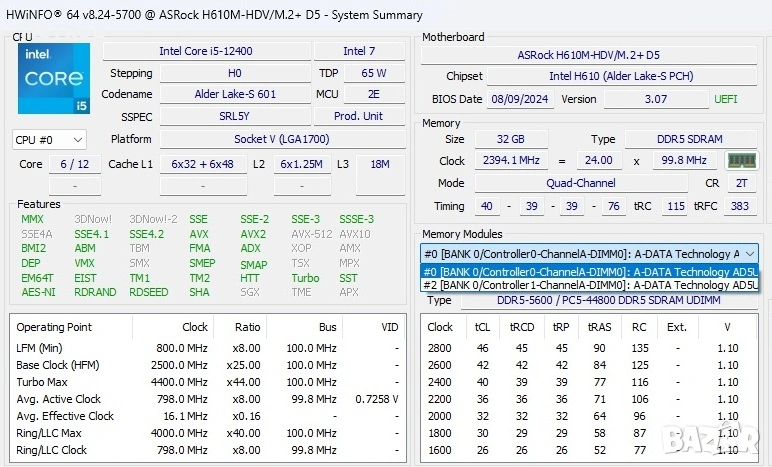Collapse the Memory Modules dropdown arrow
This screenshot has height=467, width=772.
pos(750,254)
